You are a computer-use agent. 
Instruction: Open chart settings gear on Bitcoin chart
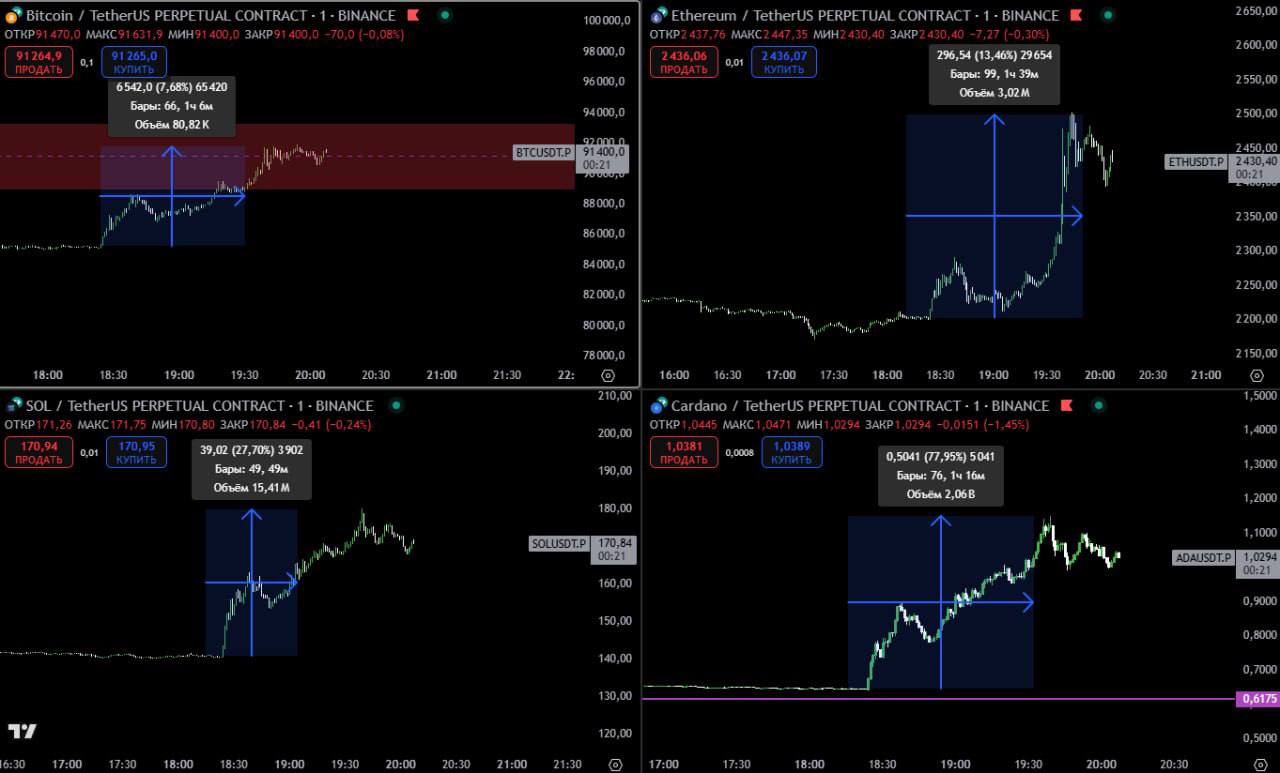(x=607, y=375)
